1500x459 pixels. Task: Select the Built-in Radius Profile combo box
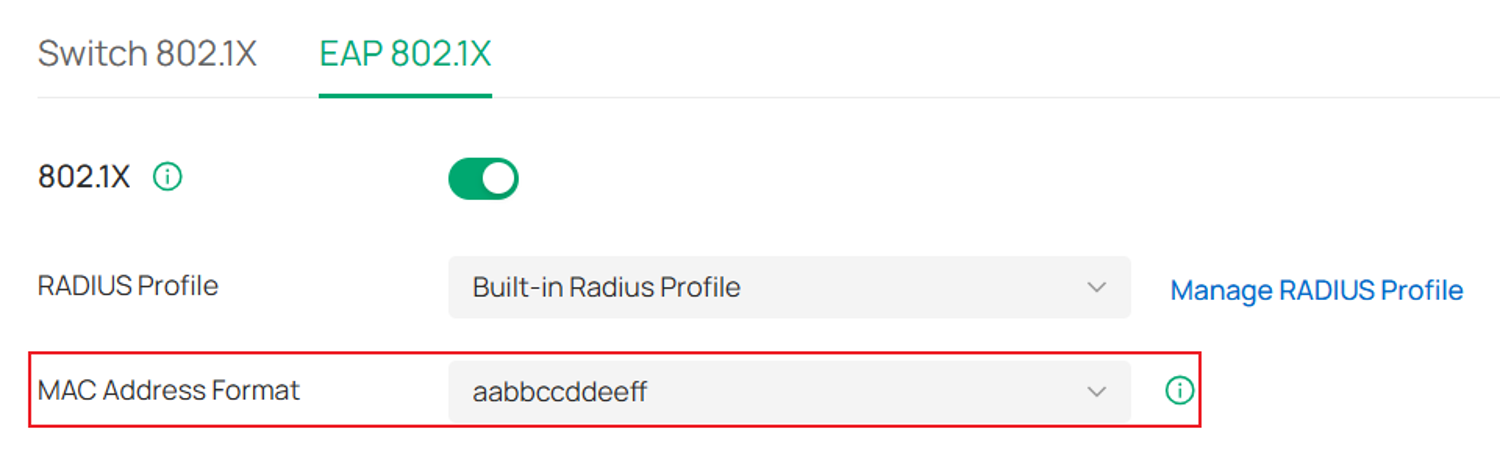pos(789,287)
